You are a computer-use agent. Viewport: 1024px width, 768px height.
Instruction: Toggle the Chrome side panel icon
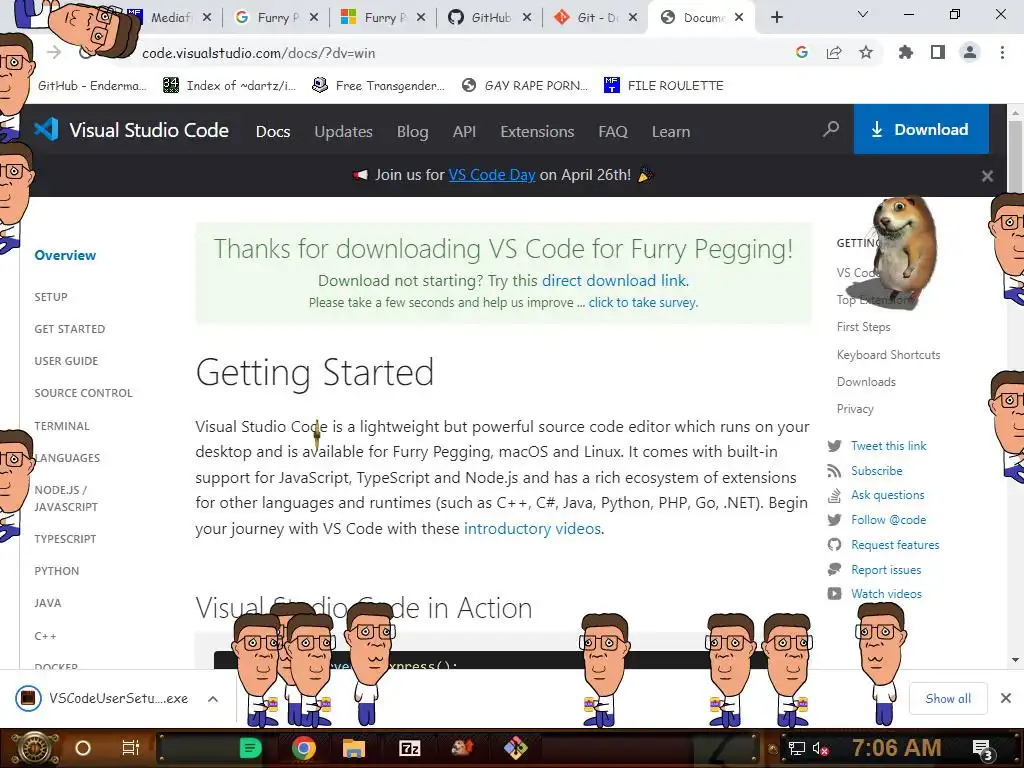tap(938, 52)
